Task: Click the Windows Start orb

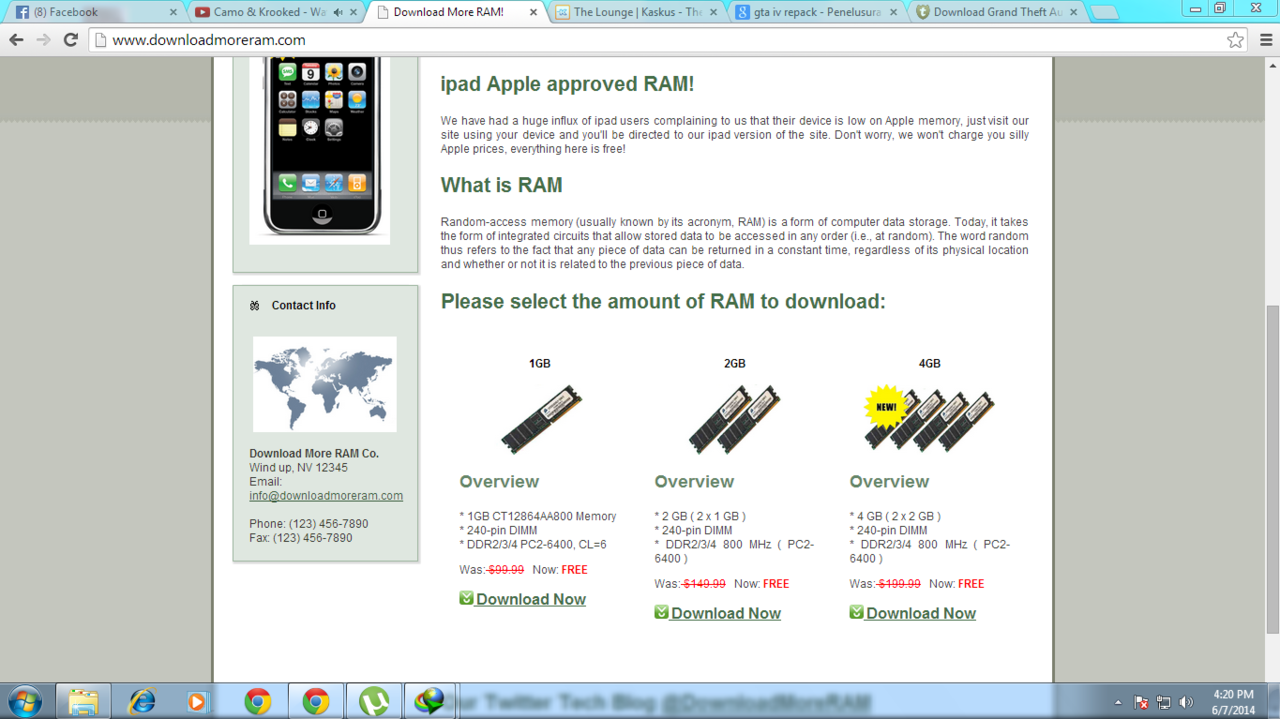Action: tap(26, 701)
